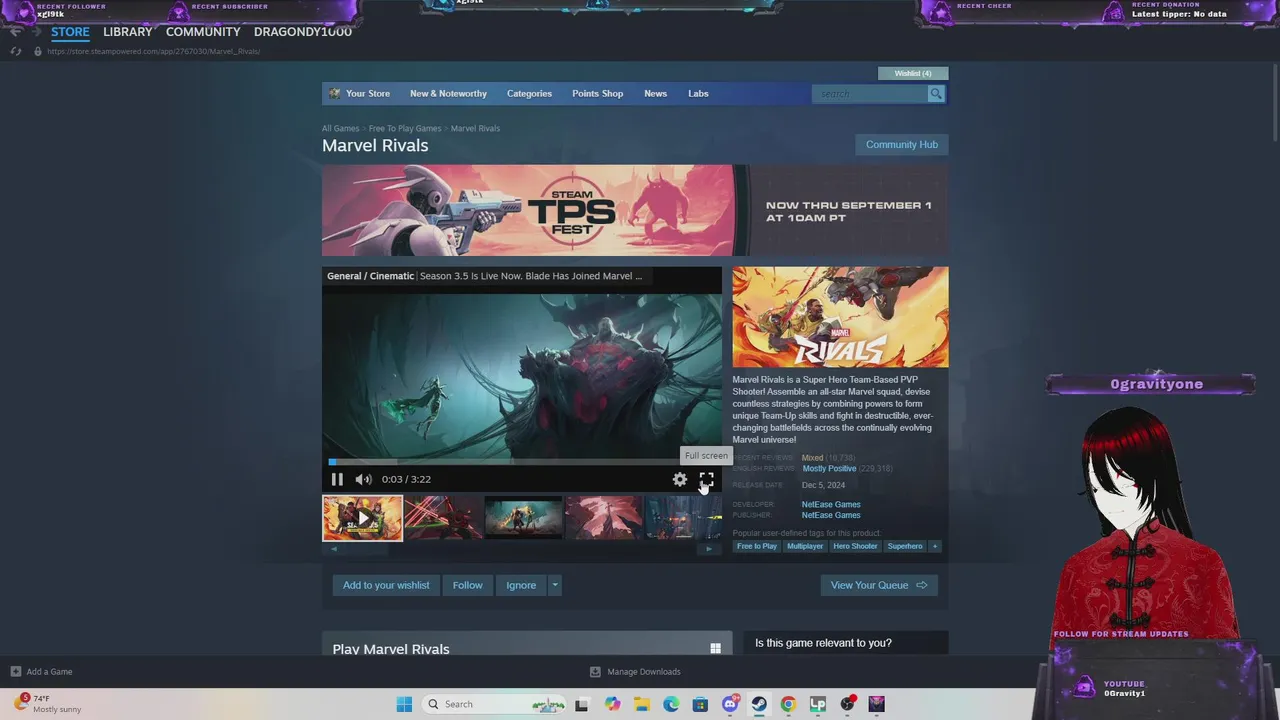Image resolution: width=1280 pixels, height=720 pixels.
Task: Click Steam forward navigation arrow
Action: [35, 31]
